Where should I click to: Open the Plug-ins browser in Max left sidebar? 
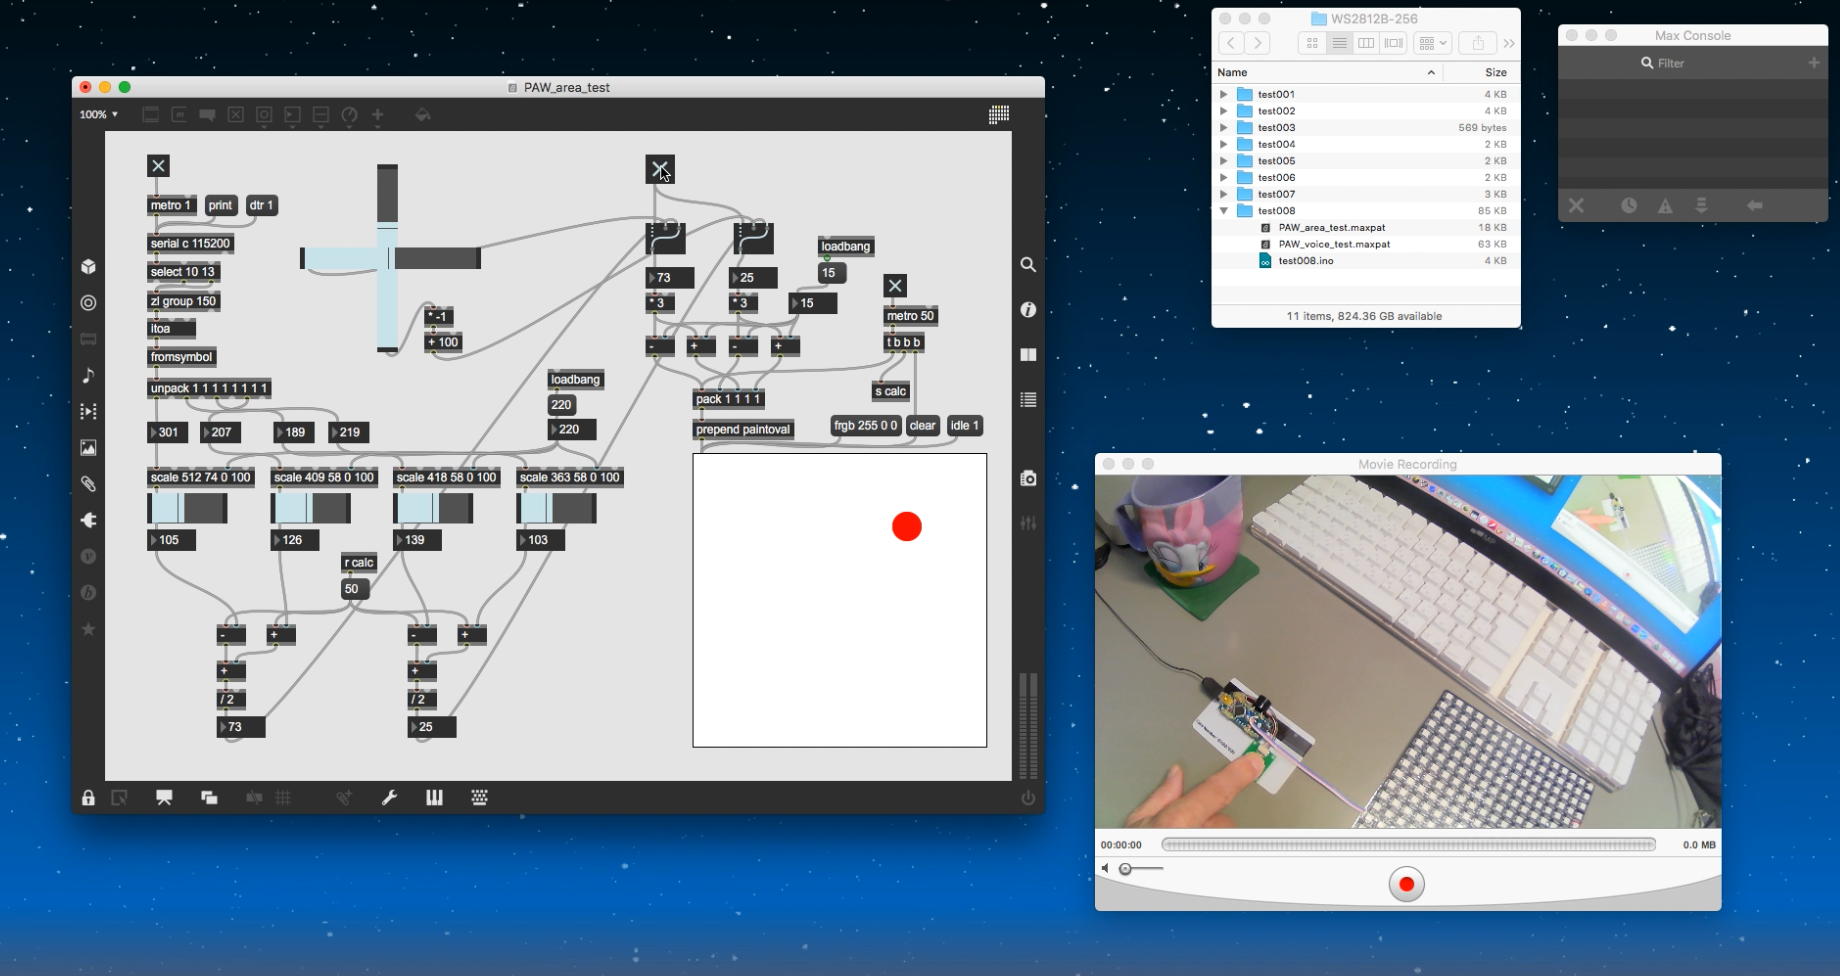pos(88,520)
